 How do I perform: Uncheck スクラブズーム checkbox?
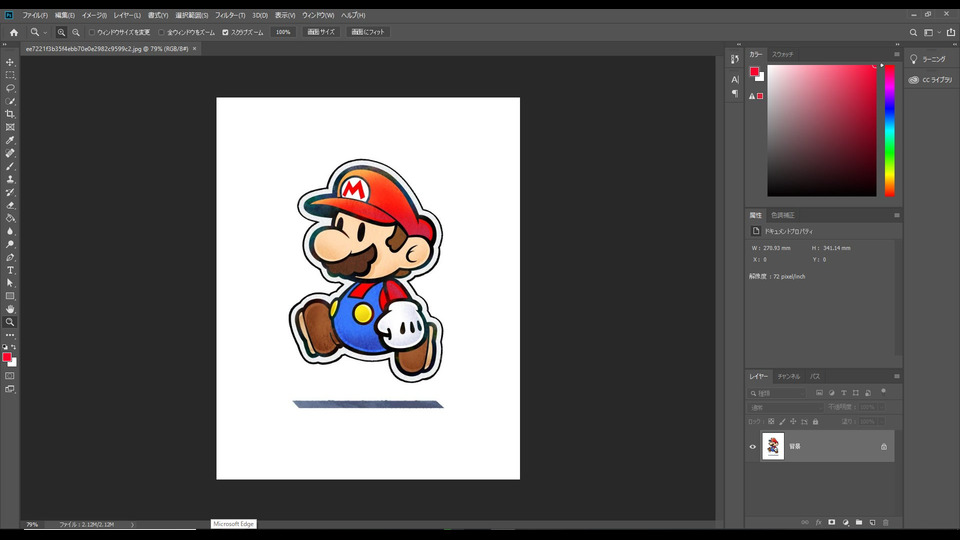225,32
